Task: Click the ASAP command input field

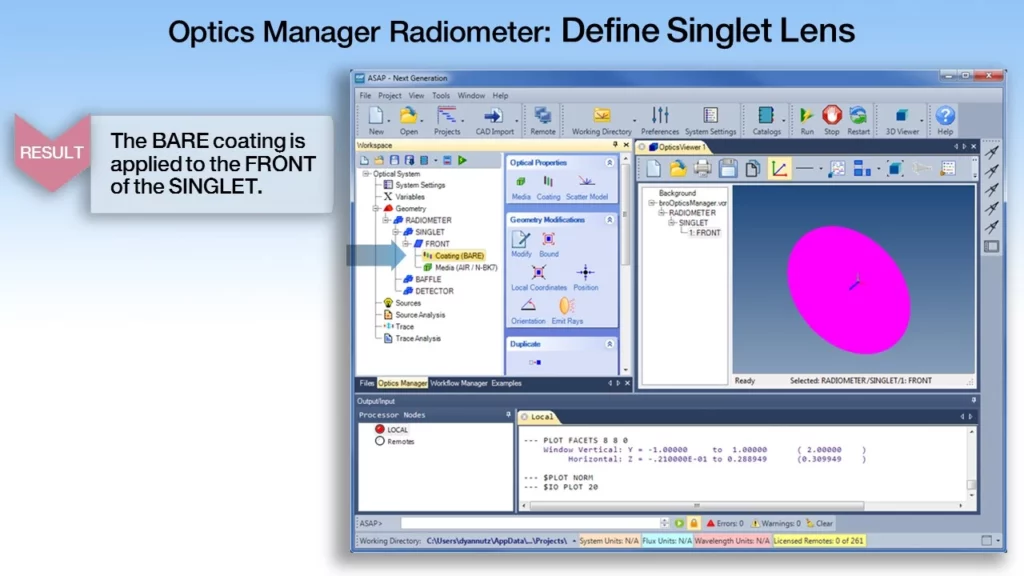Action: pos(530,523)
